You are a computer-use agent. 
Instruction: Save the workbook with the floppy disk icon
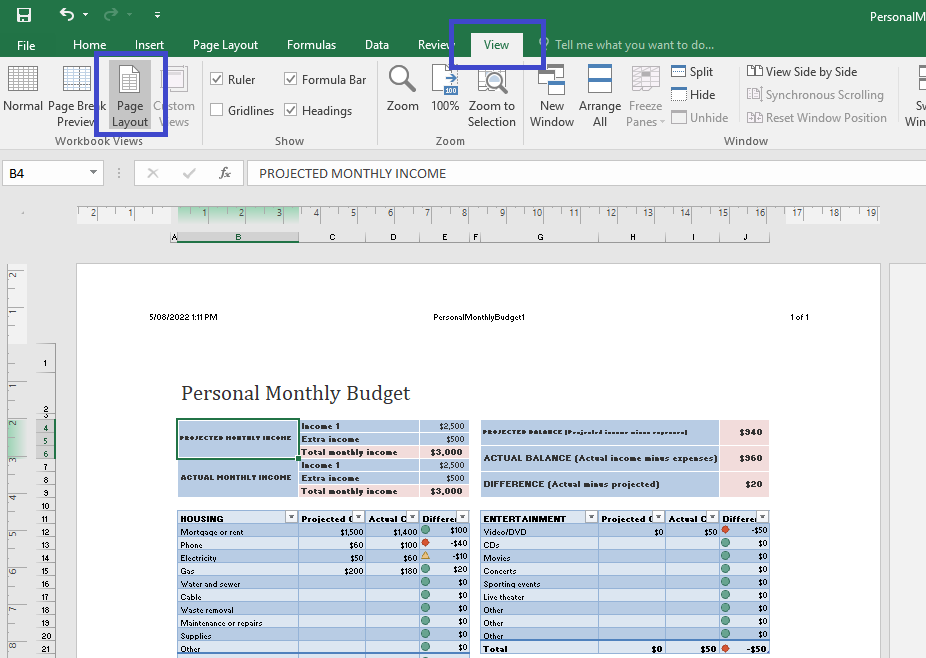(x=24, y=15)
